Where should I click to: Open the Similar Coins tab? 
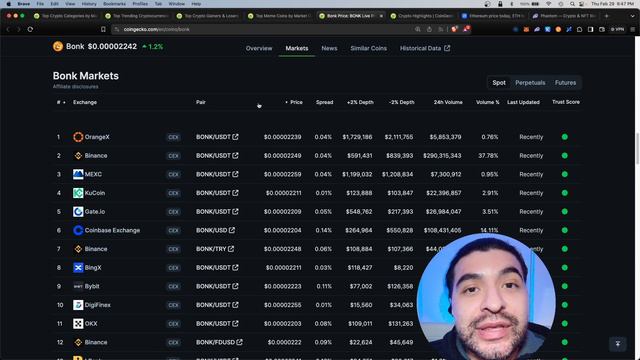(x=368, y=48)
